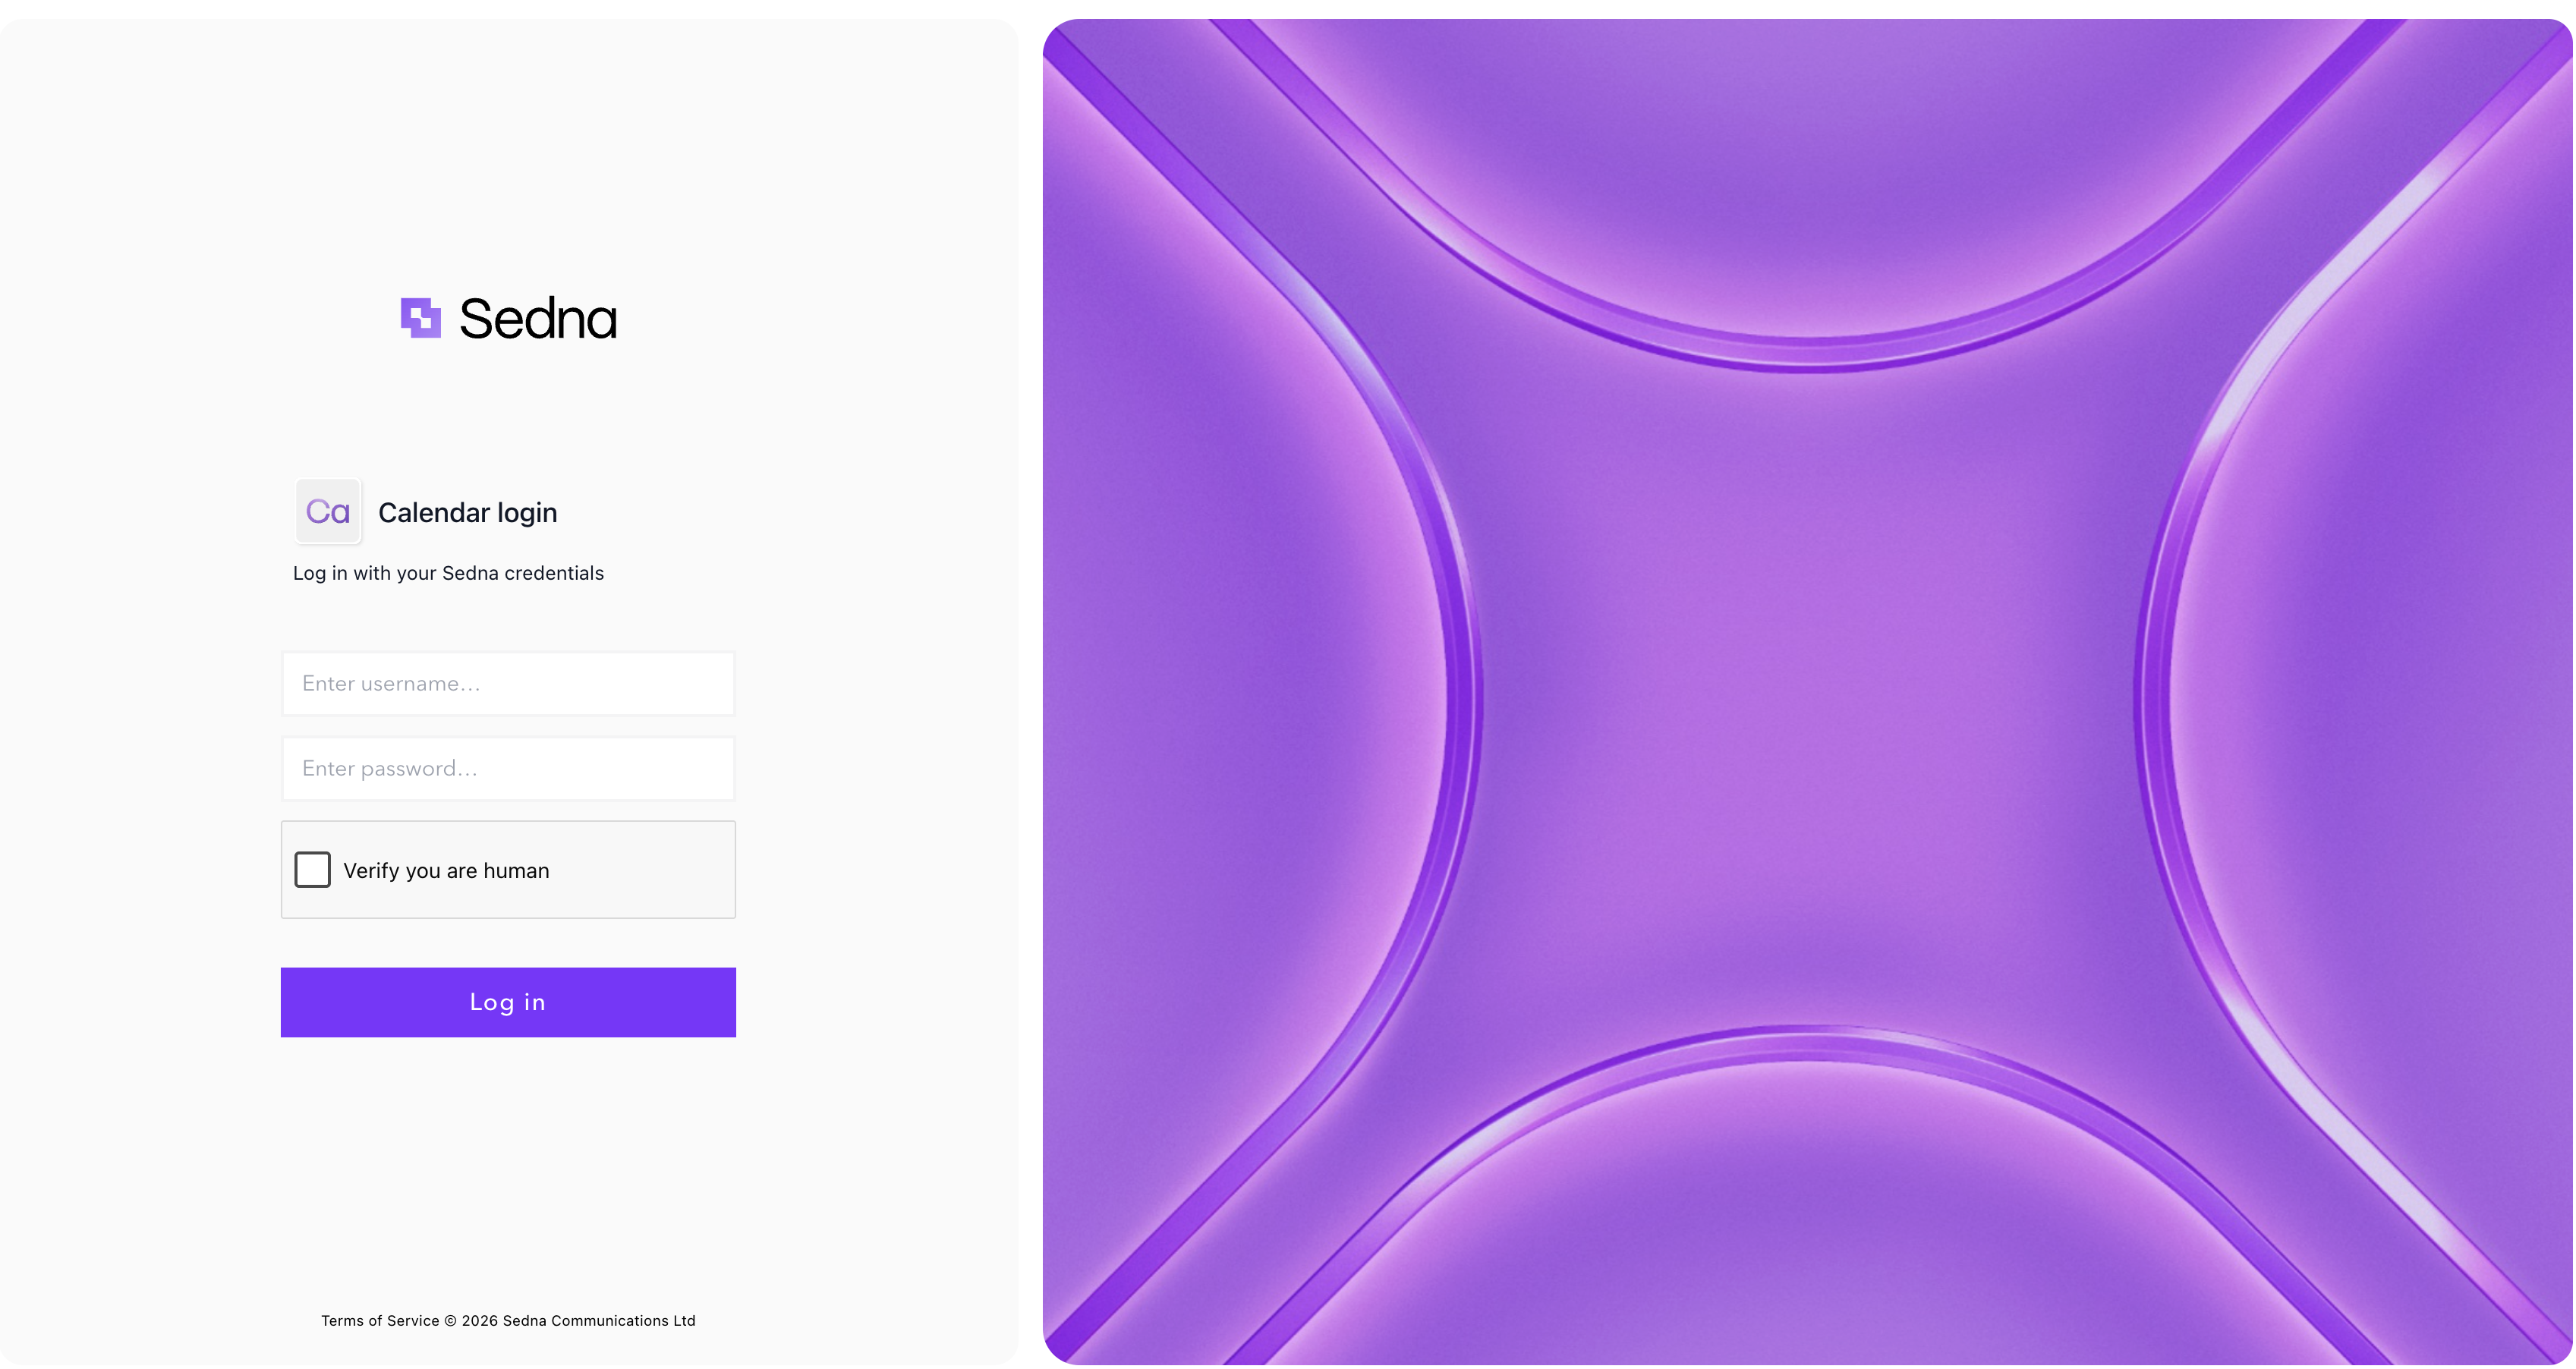Image resolution: width=2576 pixels, height=1369 pixels.
Task: Click the "Verify you are human" label text
Action: pyautogui.click(x=446, y=871)
